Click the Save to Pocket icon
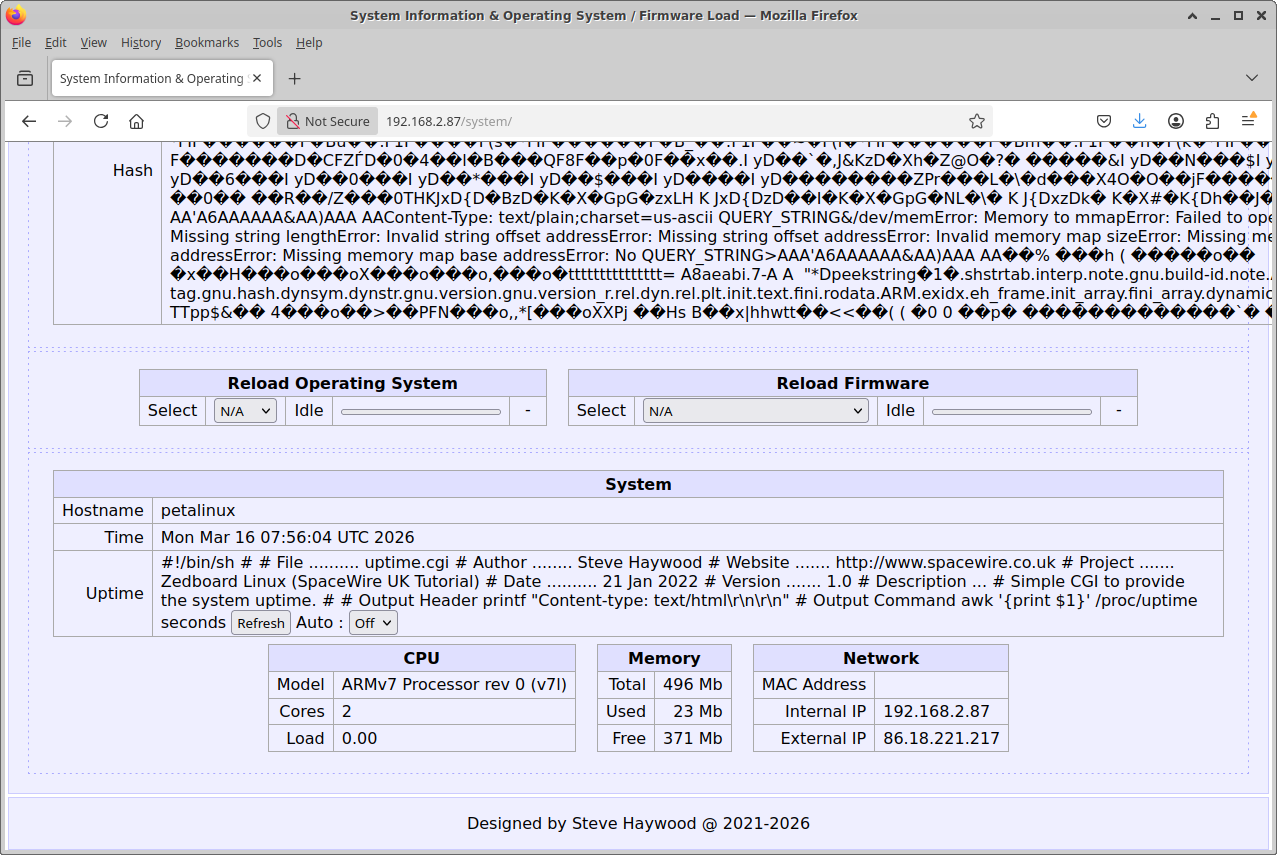 coord(1103,121)
